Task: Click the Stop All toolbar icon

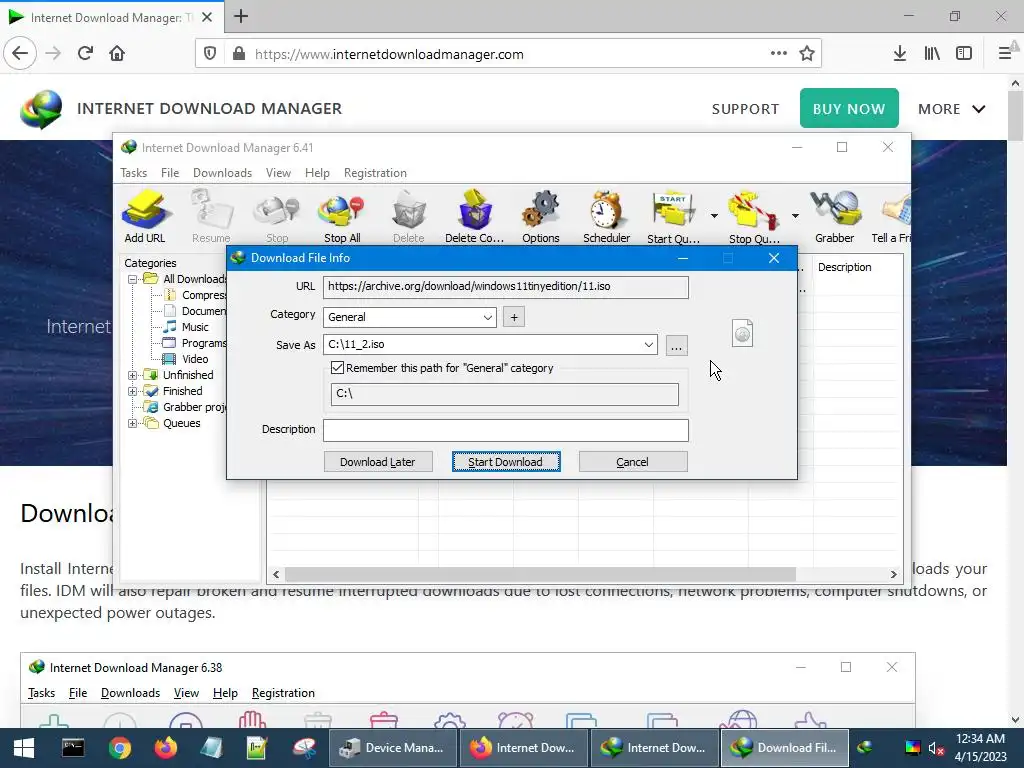Action: click(342, 217)
